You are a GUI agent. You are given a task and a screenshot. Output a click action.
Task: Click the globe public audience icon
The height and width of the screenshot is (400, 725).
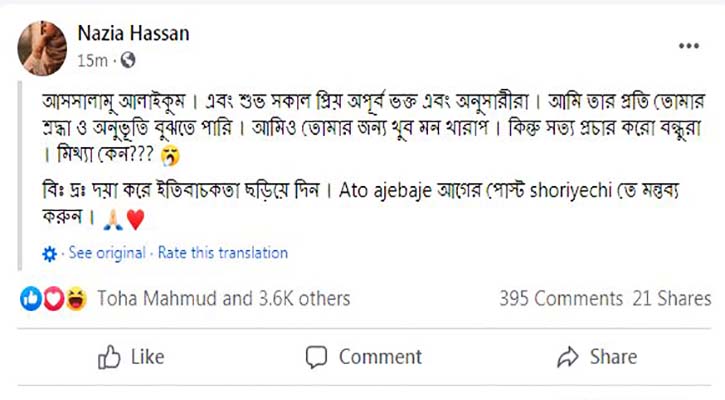128,61
